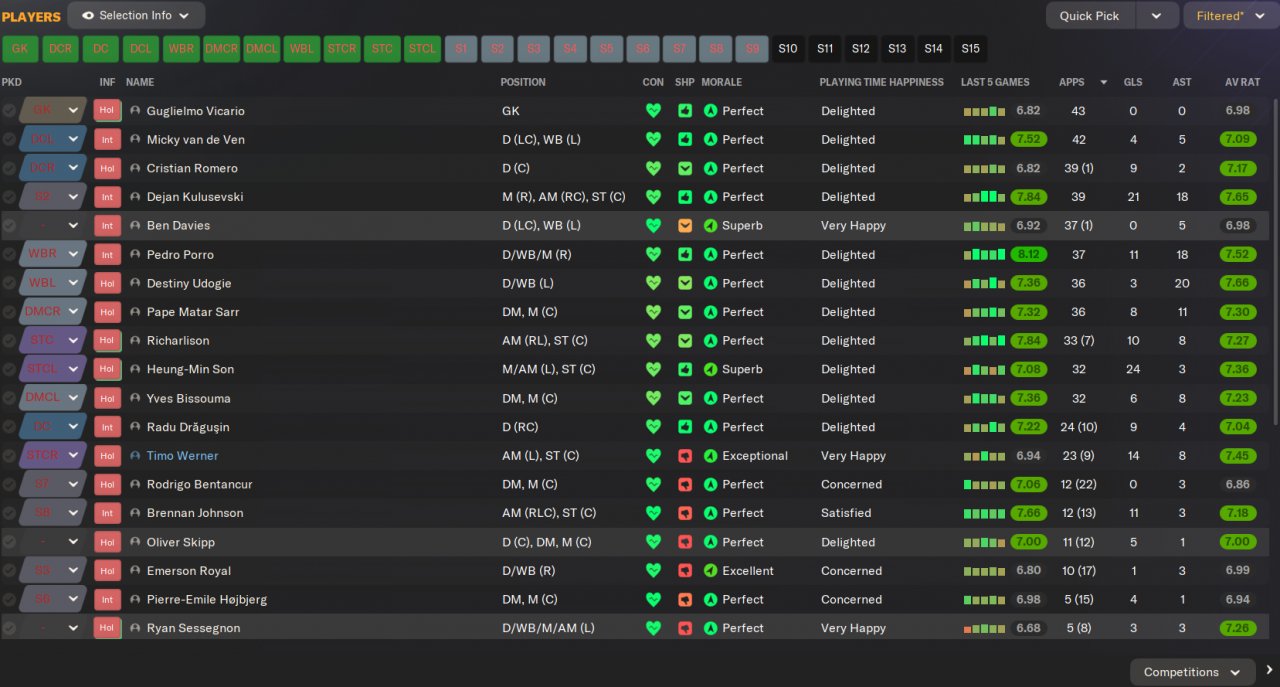Click Micky van de Ven's Int info badge
1280x687 pixels.
coord(107,140)
